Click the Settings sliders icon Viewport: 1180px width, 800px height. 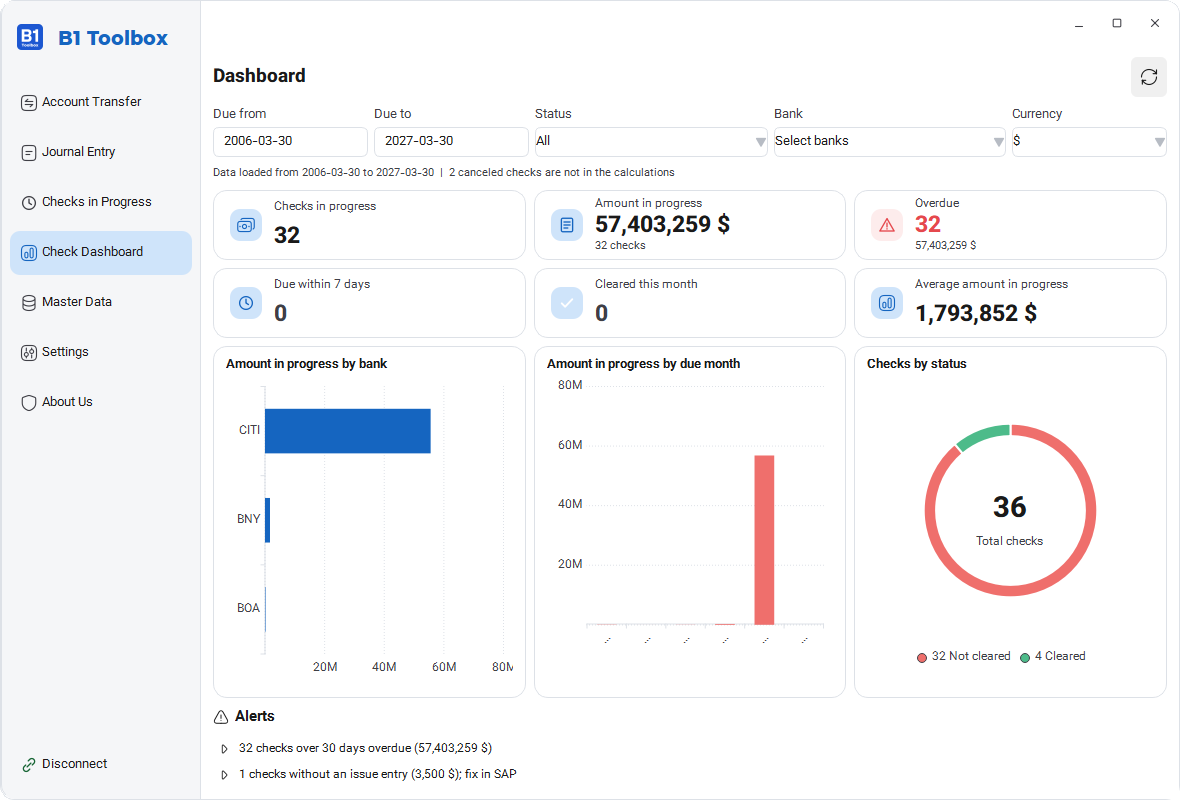click(29, 352)
